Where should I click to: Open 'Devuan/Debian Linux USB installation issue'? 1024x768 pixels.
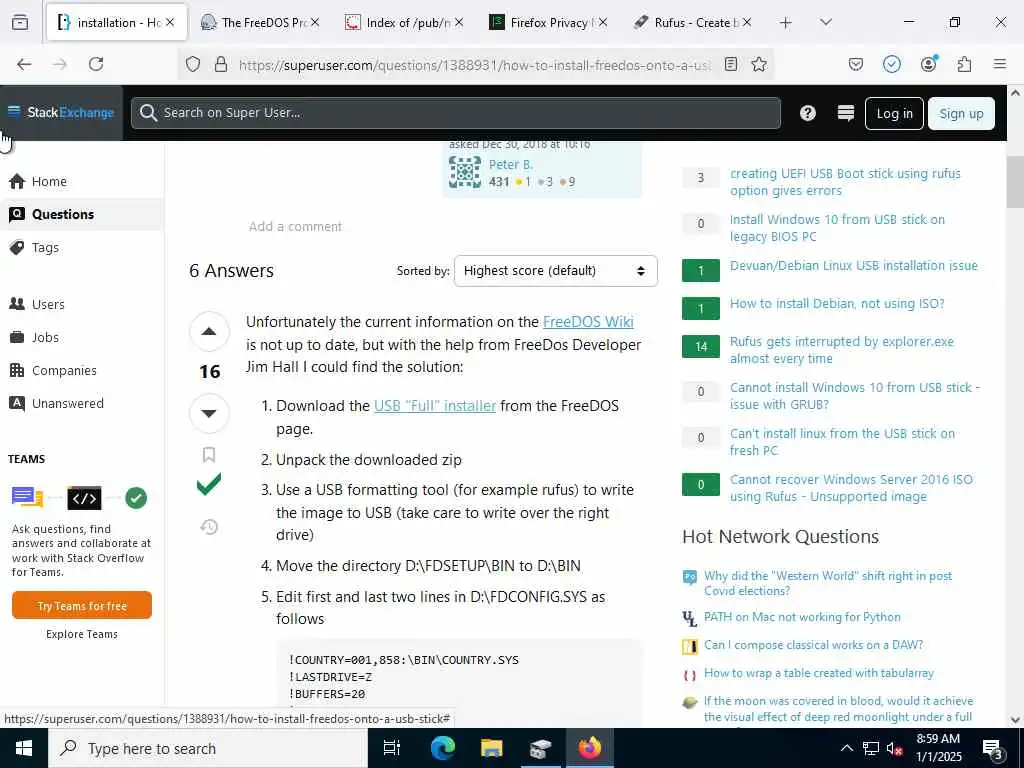(854, 266)
